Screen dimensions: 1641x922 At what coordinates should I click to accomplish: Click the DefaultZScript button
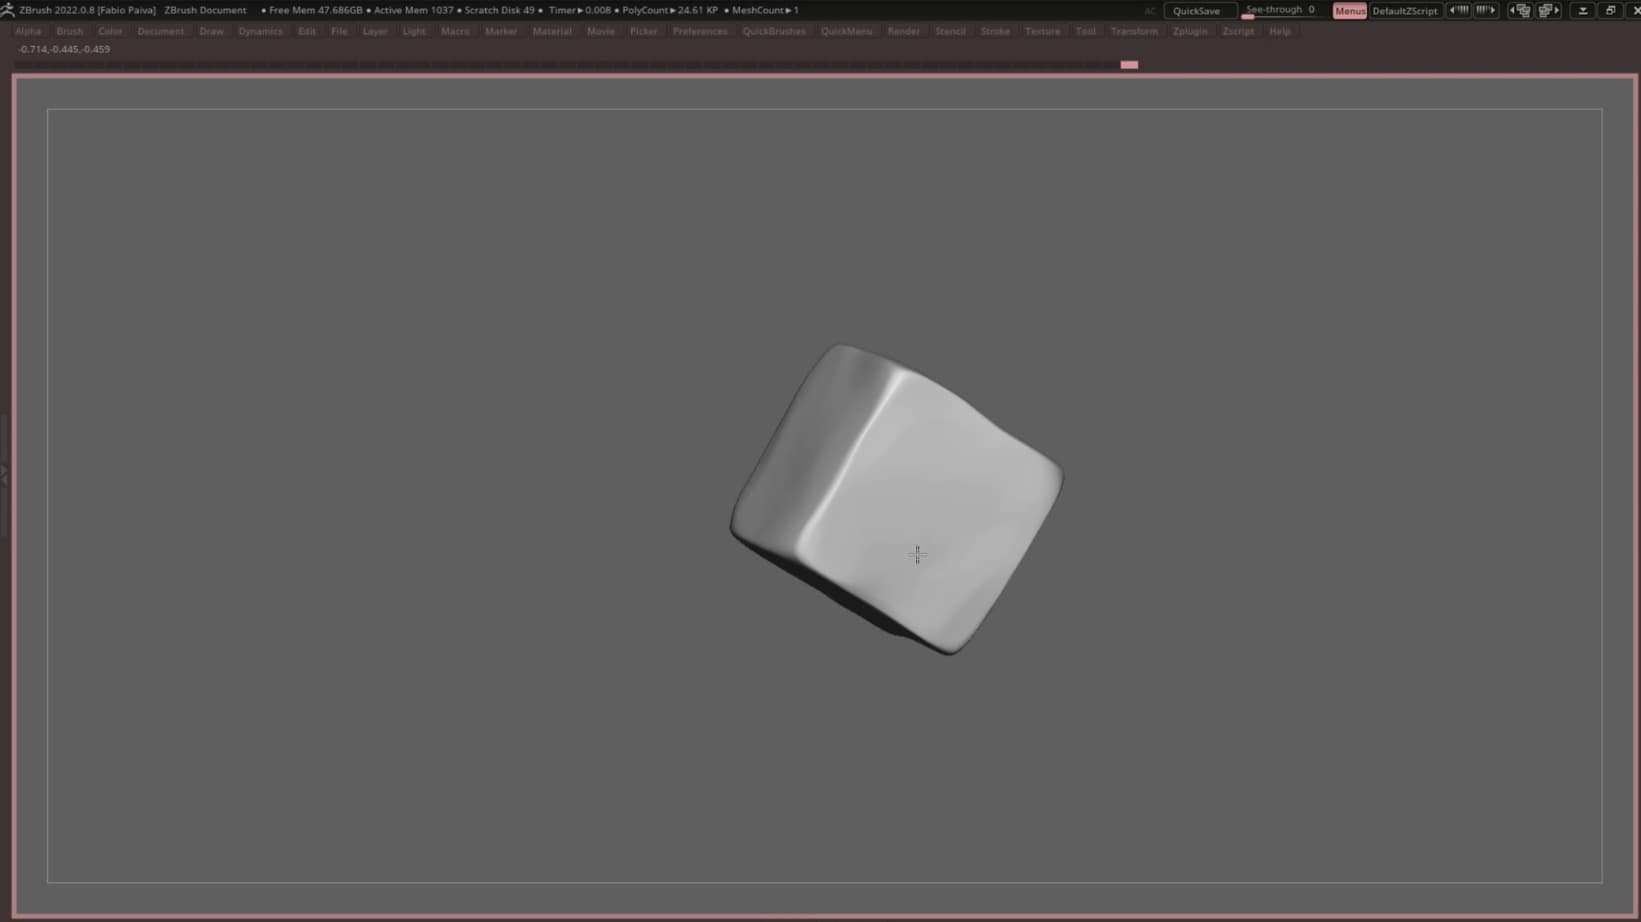pos(1404,11)
